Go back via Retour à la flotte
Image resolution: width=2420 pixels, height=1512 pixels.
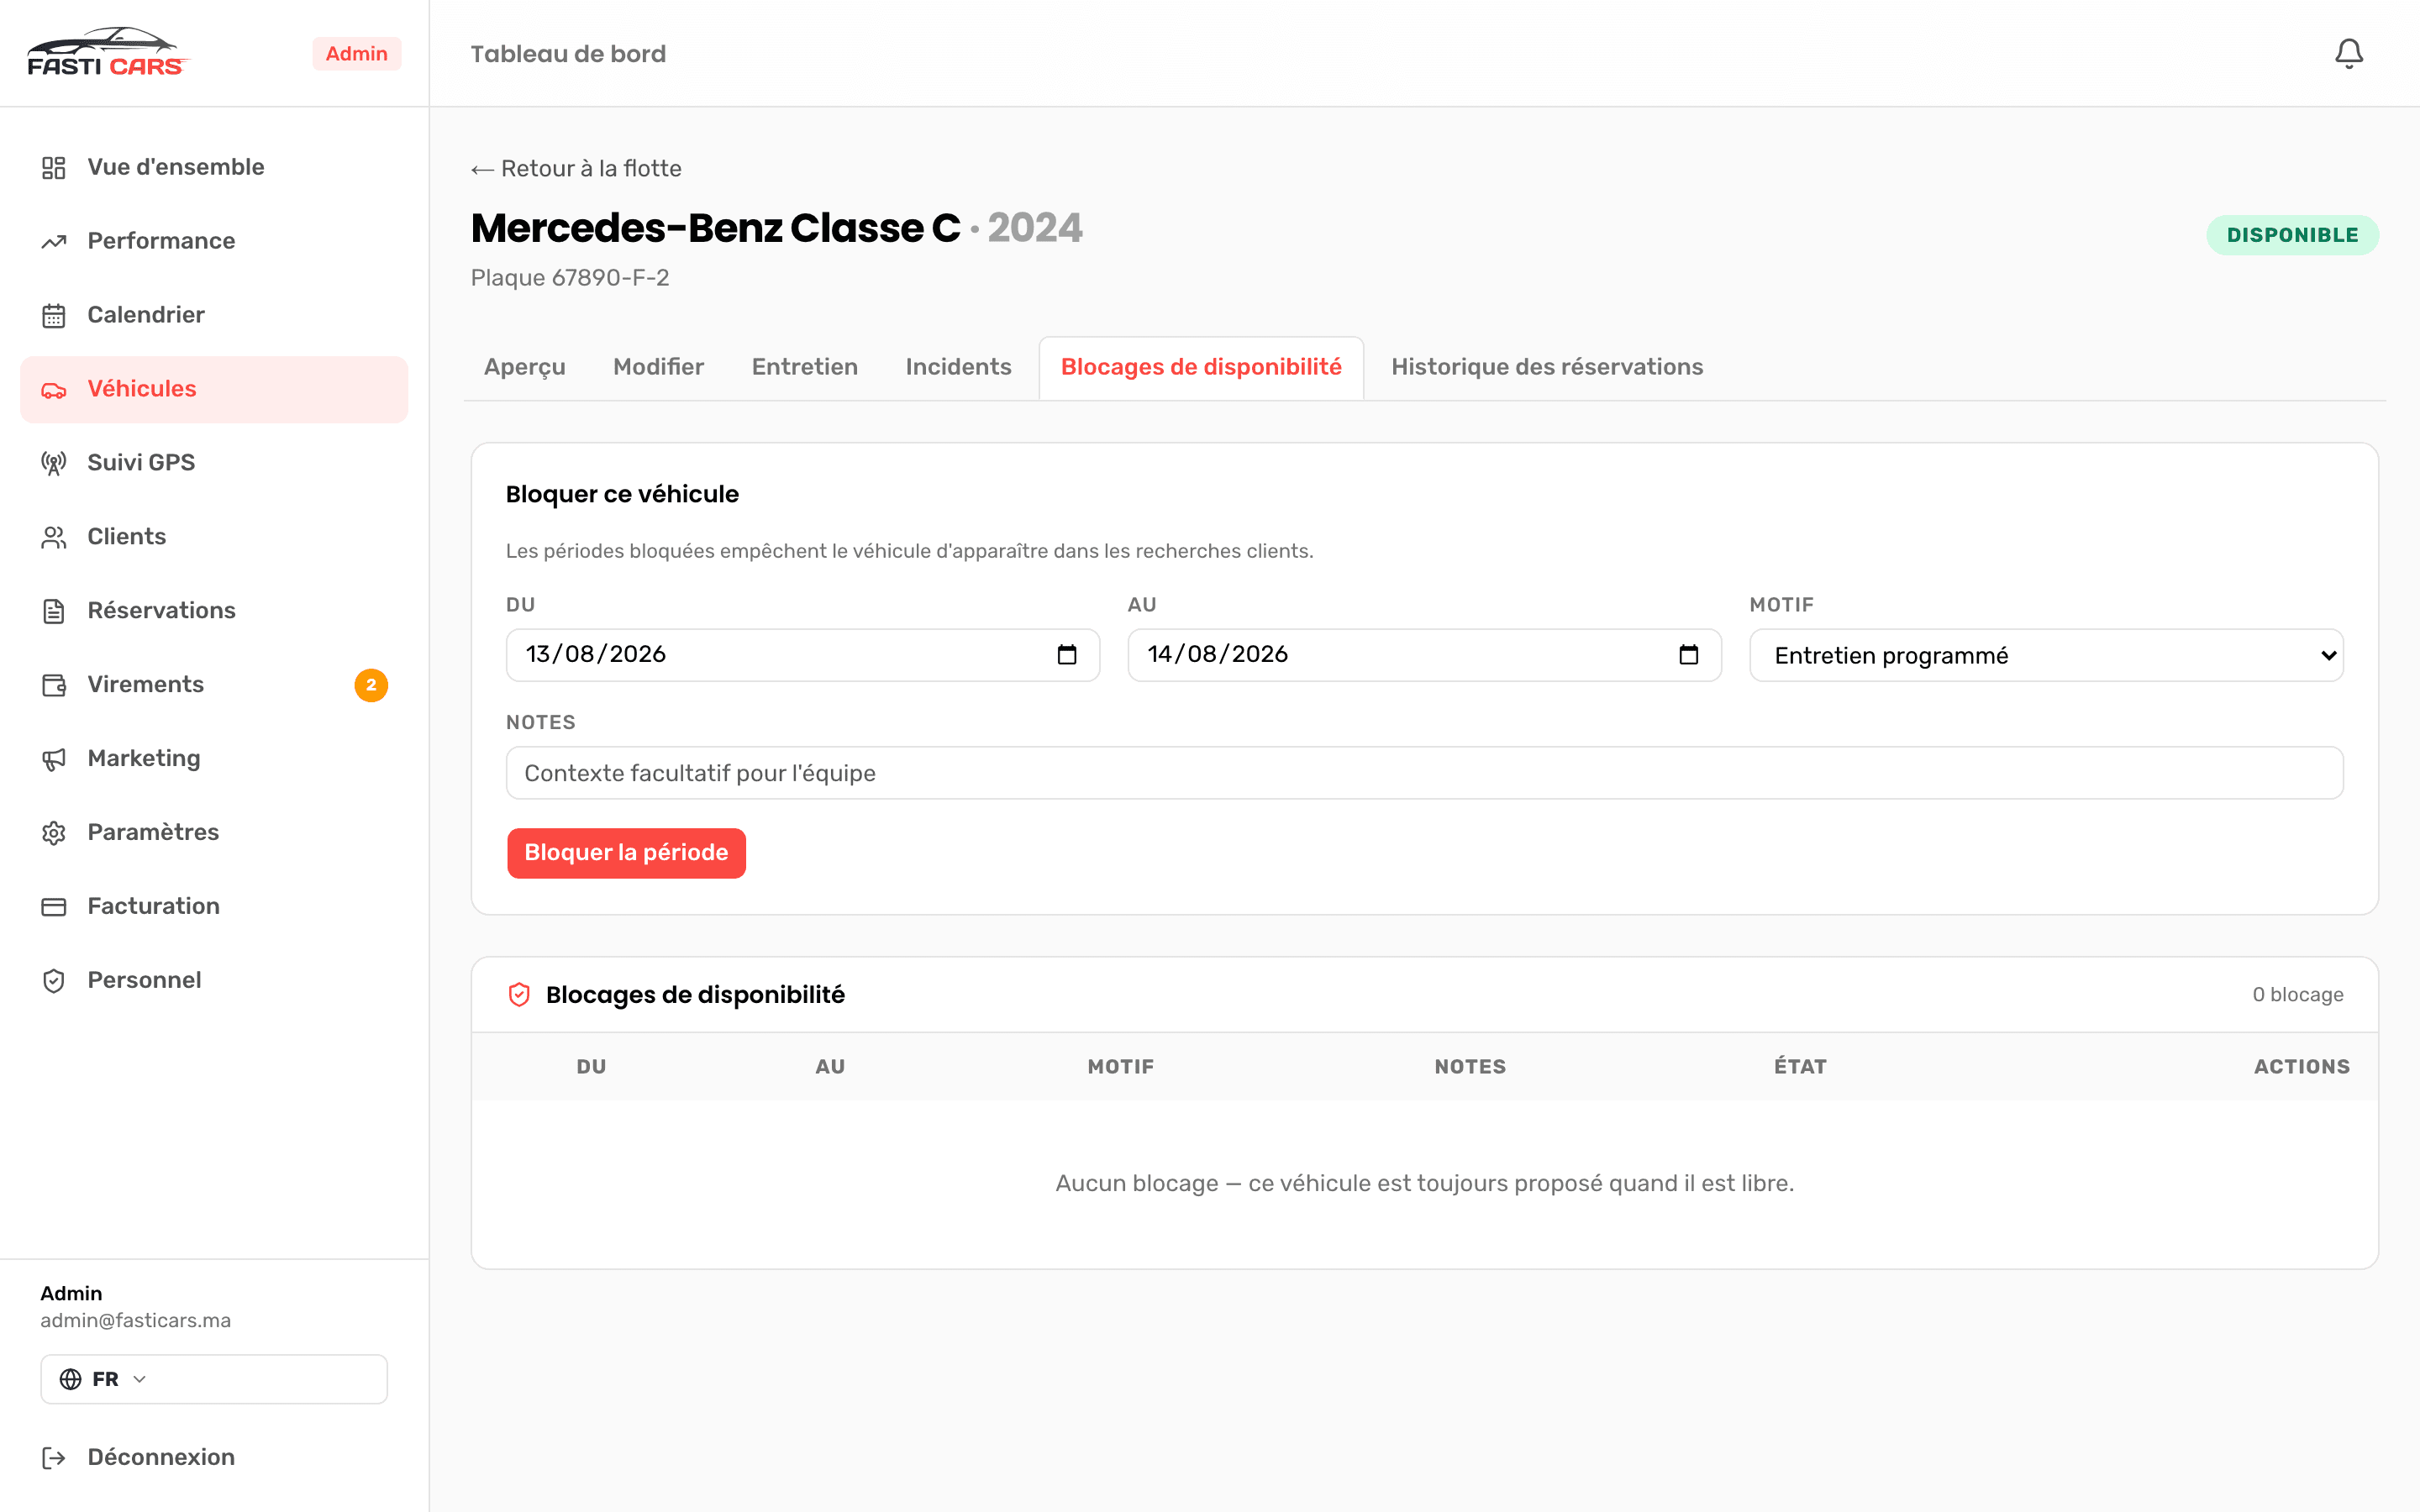pyautogui.click(x=576, y=169)
